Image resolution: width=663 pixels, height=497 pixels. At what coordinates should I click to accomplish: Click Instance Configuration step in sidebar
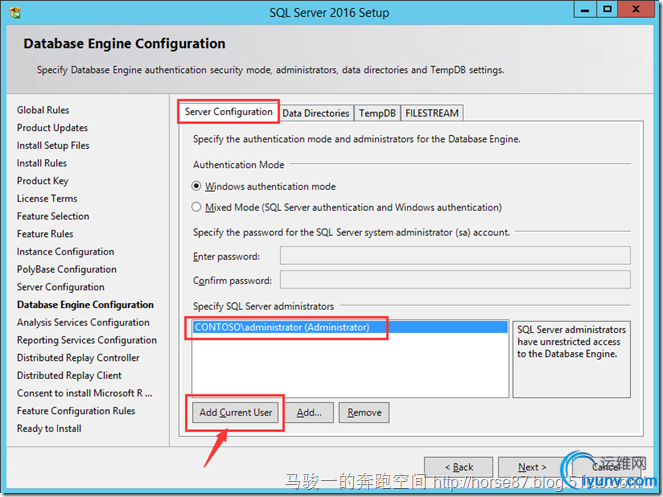(x=66, y=252)
